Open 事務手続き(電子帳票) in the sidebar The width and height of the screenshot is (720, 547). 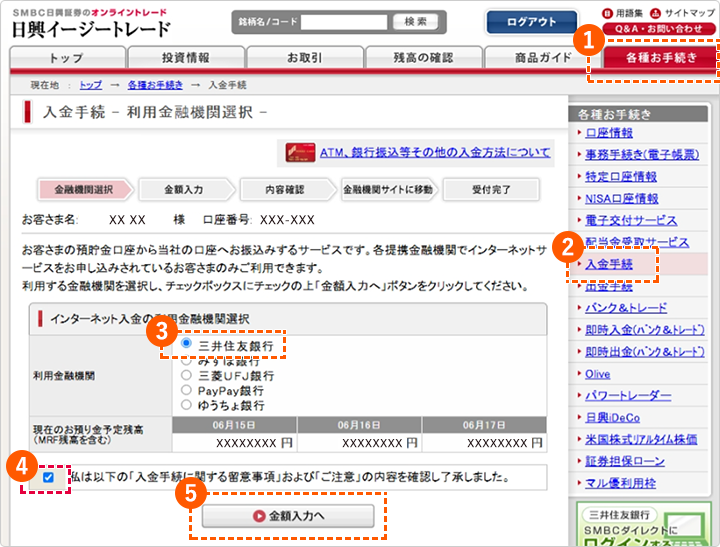point(642,154)
